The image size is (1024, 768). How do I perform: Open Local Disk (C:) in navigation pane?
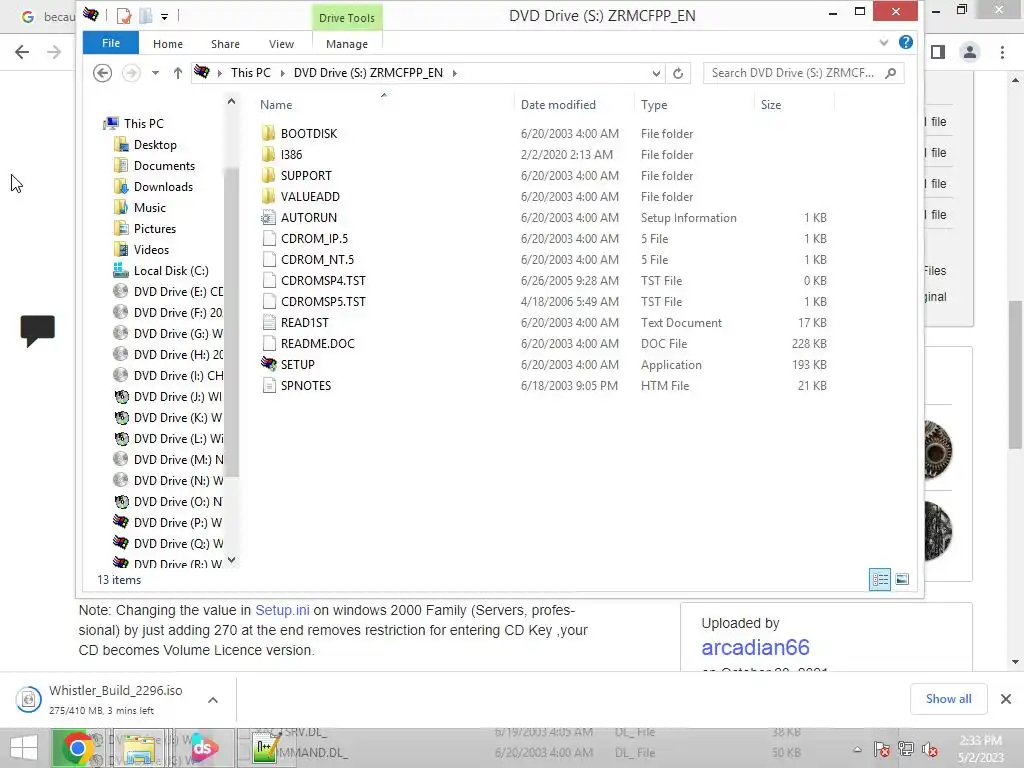[x=171, y=270]
